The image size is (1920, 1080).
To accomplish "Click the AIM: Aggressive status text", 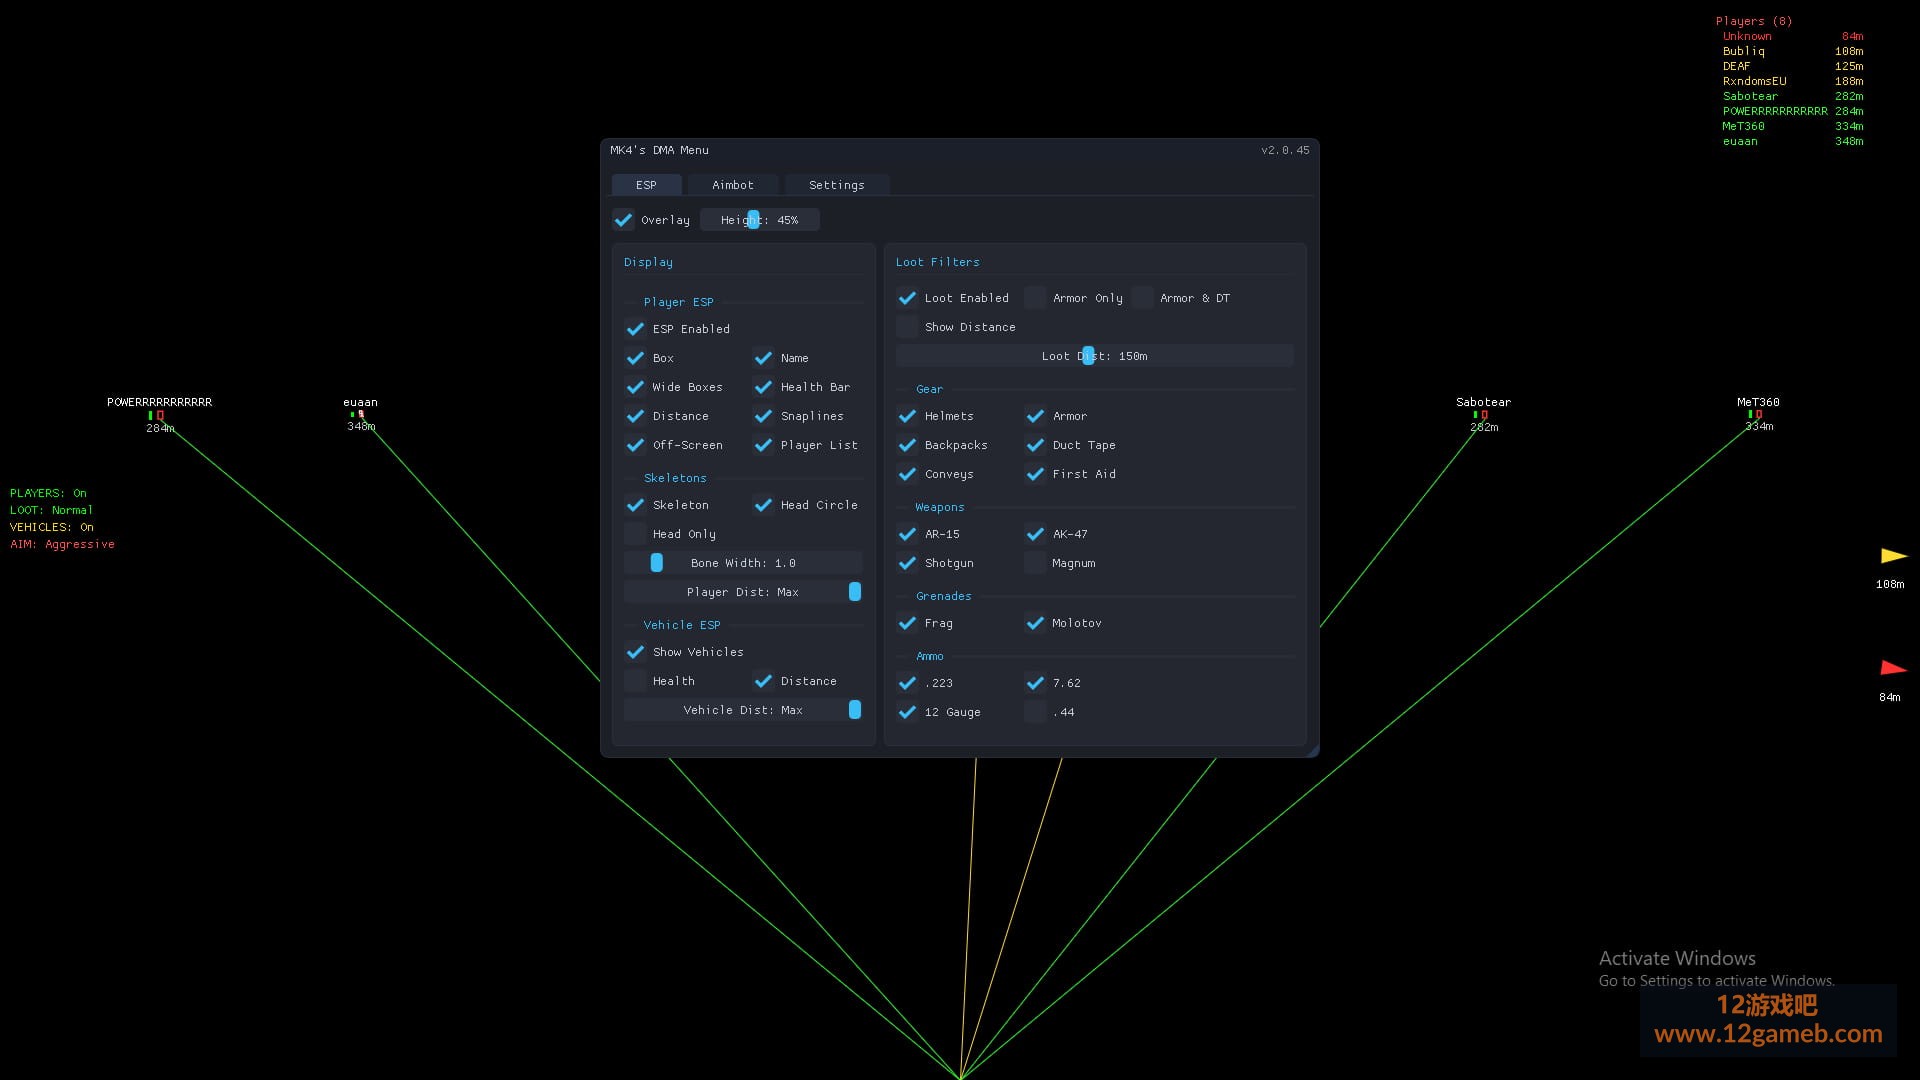I will click(x=62, y=544).
